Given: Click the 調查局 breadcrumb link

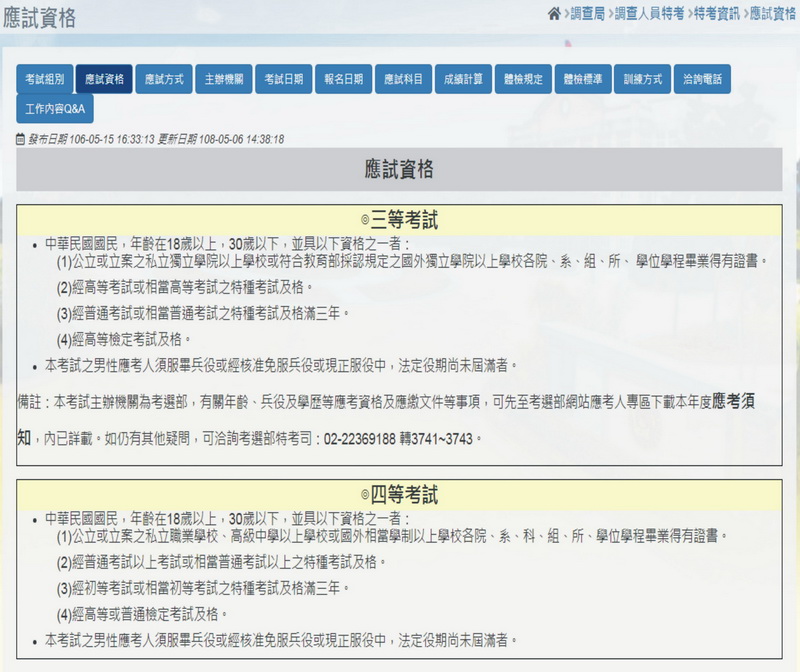Looking at the screenshot, I should point(586,13).
